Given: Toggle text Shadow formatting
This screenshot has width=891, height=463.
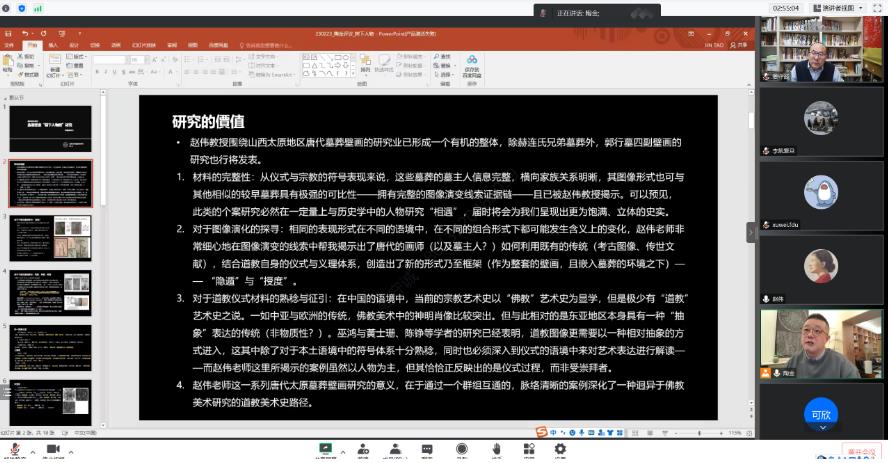Looking at the screenshot, I should click(124, 72).
